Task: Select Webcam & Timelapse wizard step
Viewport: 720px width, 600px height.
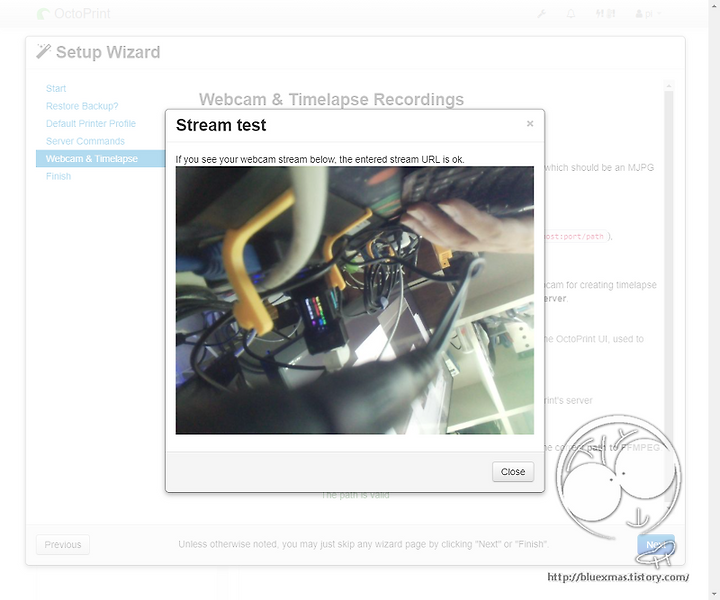Action: [x=101, y=158]
